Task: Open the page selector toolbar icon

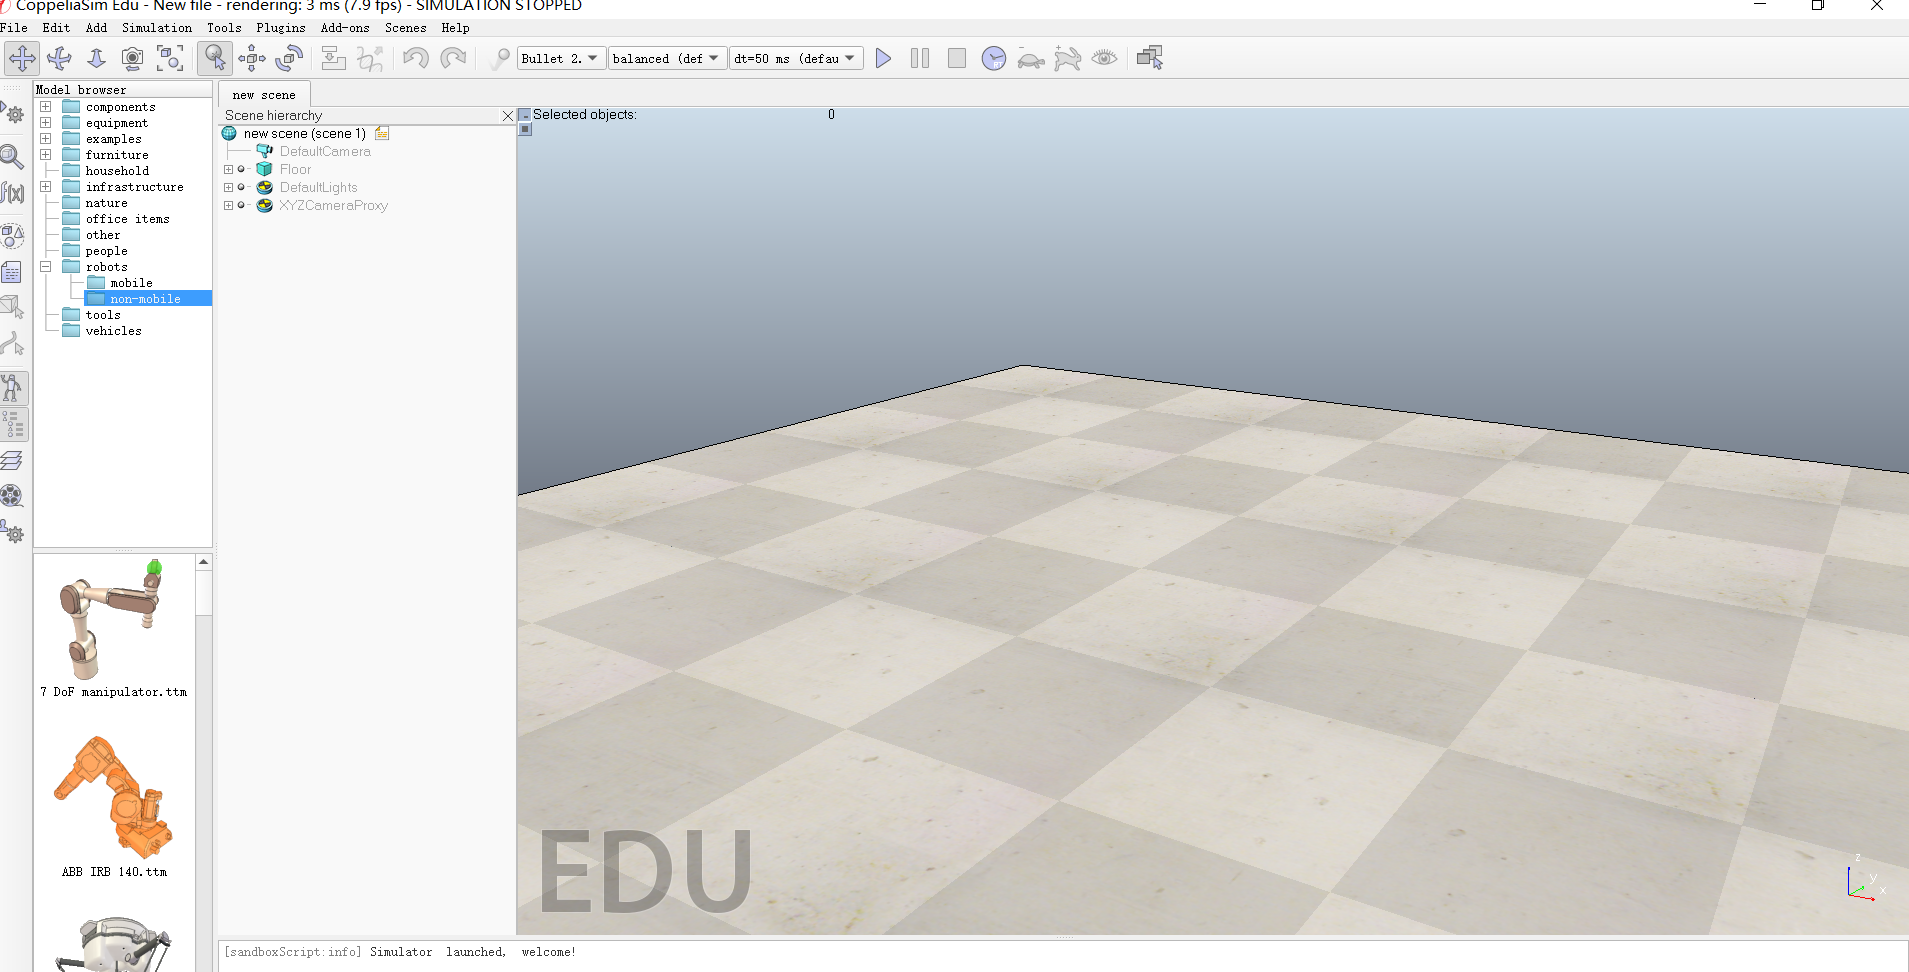Action: click(x=1150, y=58)
